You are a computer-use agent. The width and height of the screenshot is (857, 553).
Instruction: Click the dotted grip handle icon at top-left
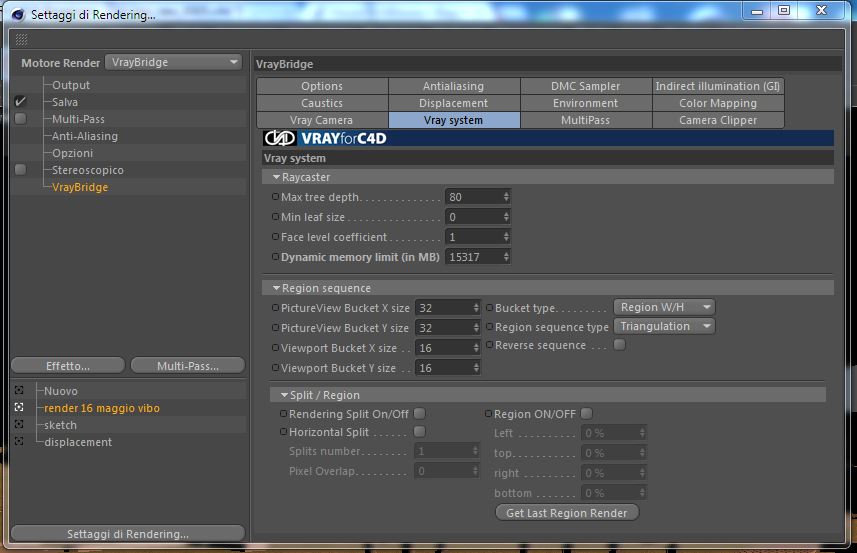click(x=21, y=39)
